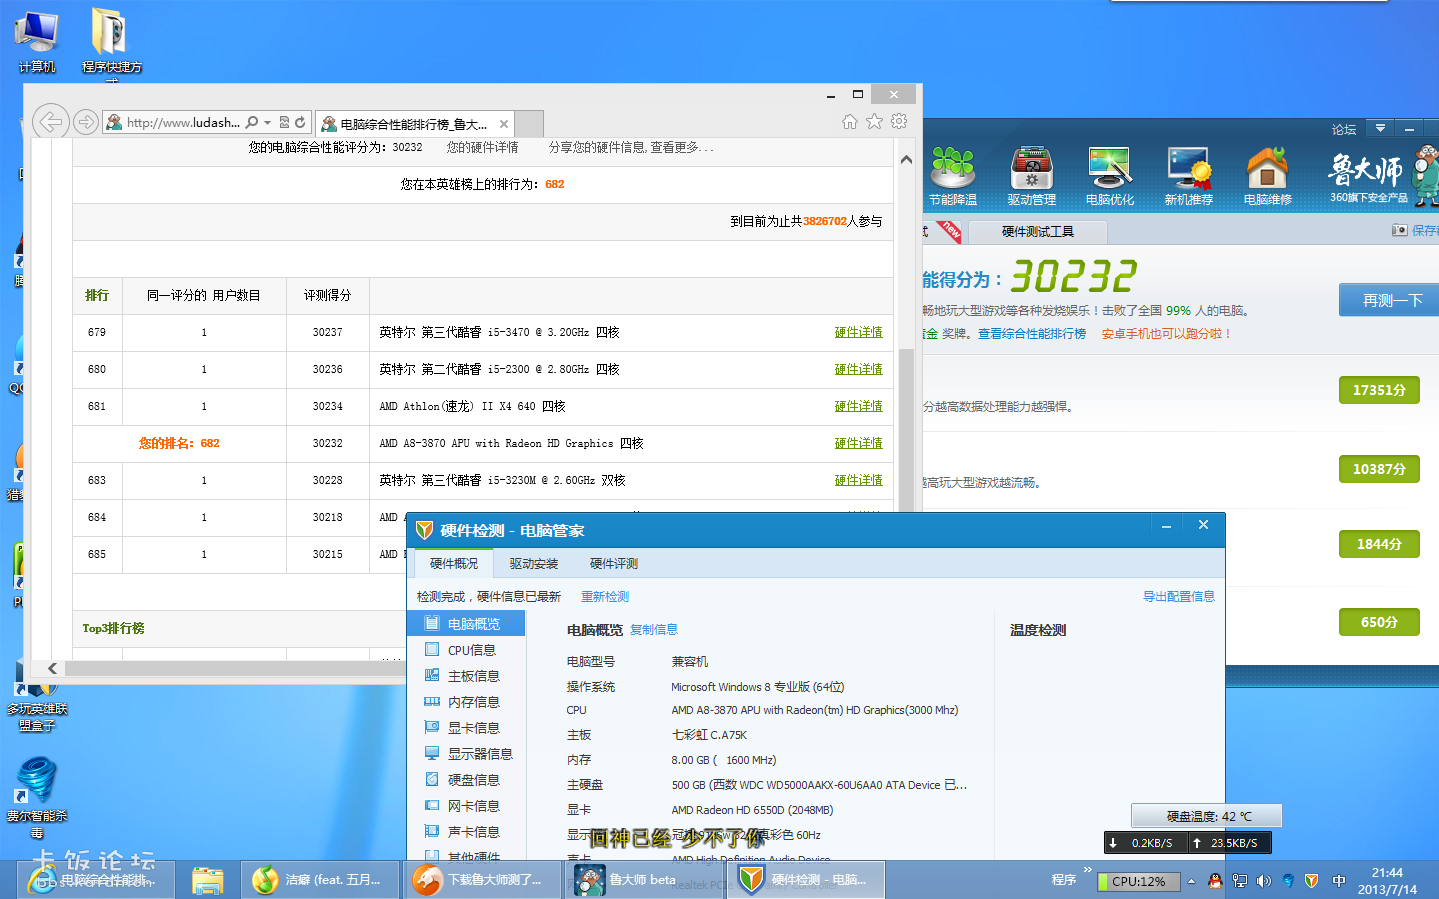The height and width of the screenshot is (899, 1439).
Task: Select 网卡信息 in hardware sidebar
Action: (466, 806)
